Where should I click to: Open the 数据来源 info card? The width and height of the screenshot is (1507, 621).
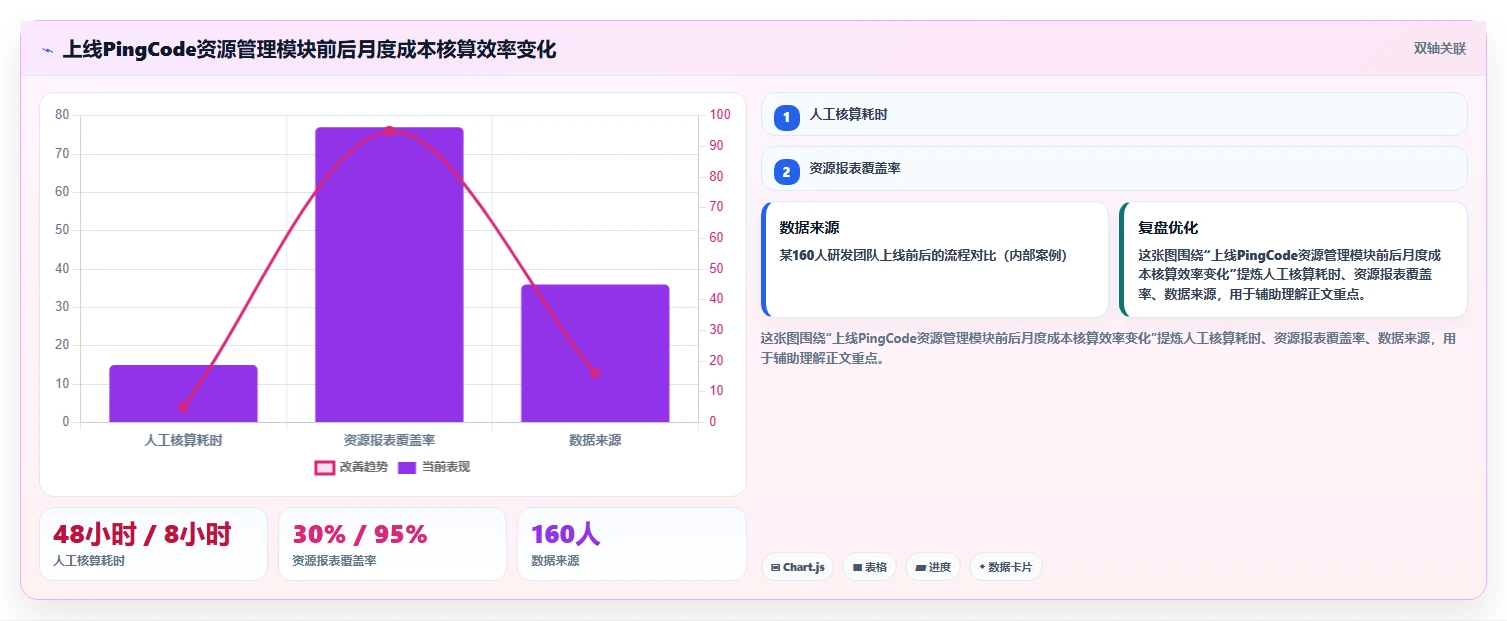(x=935, y=260)
